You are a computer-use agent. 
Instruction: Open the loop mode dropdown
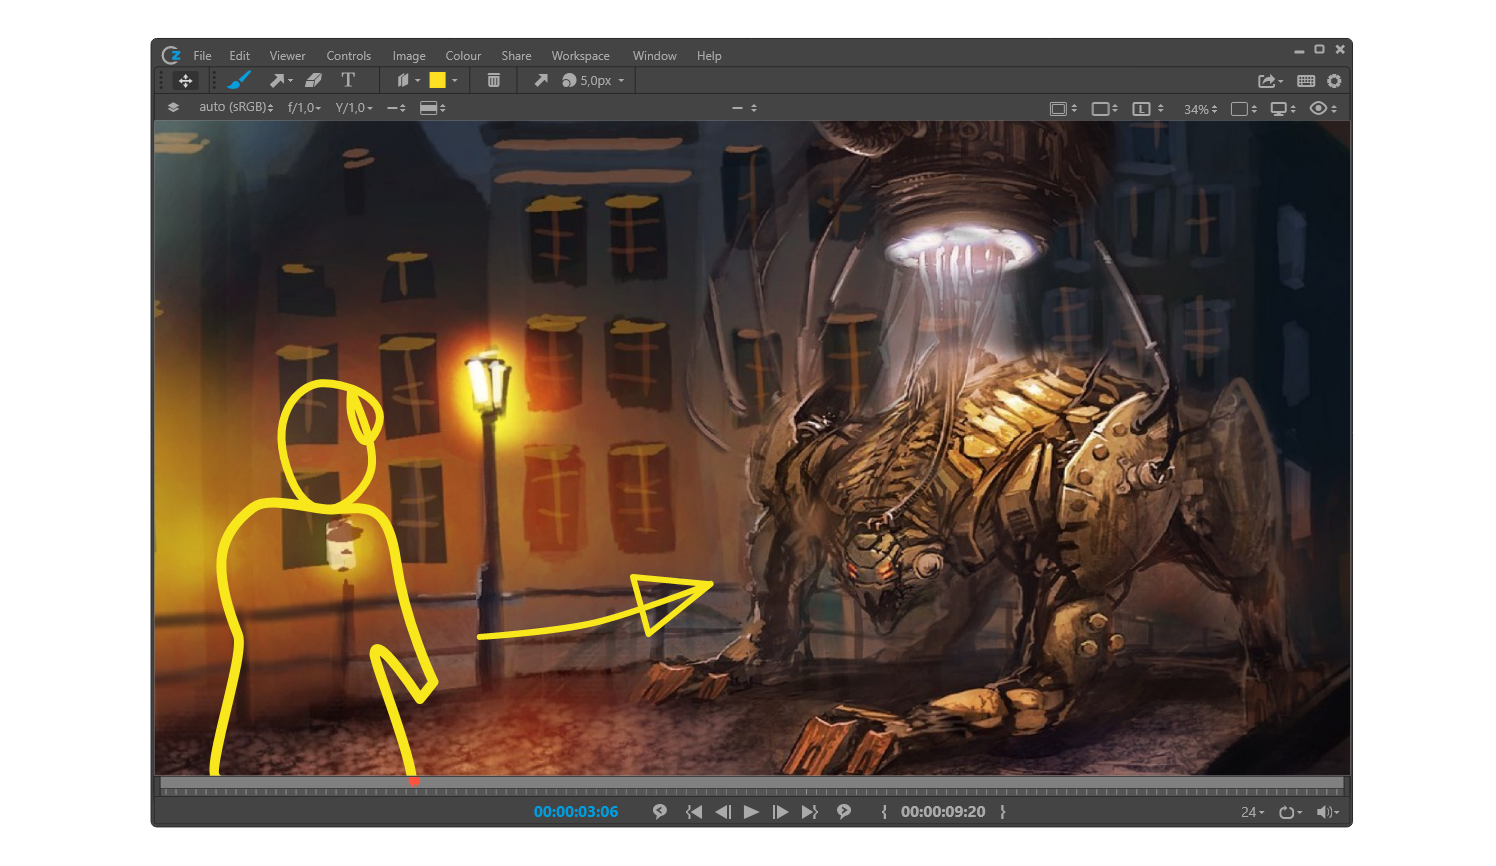pos(1290,812)
